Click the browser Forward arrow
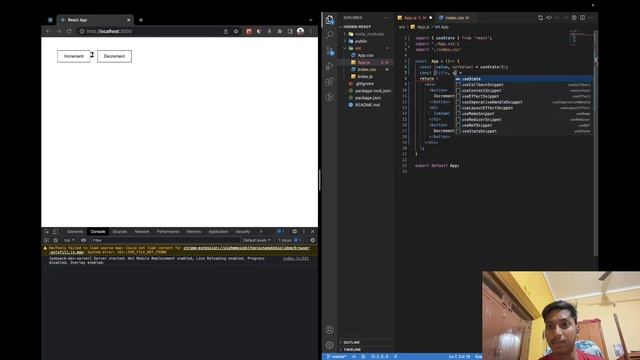This screenshot has height=360, width=640. [58, 31]
